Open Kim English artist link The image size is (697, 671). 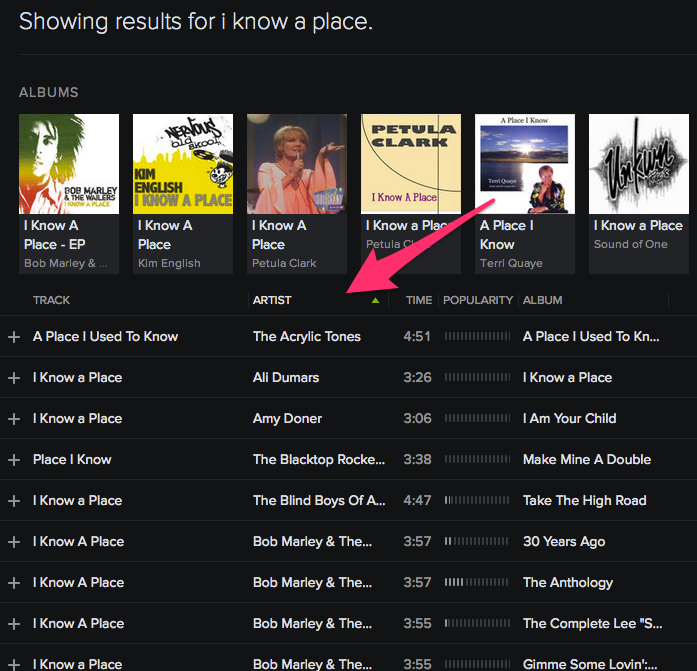click(169, 264)
